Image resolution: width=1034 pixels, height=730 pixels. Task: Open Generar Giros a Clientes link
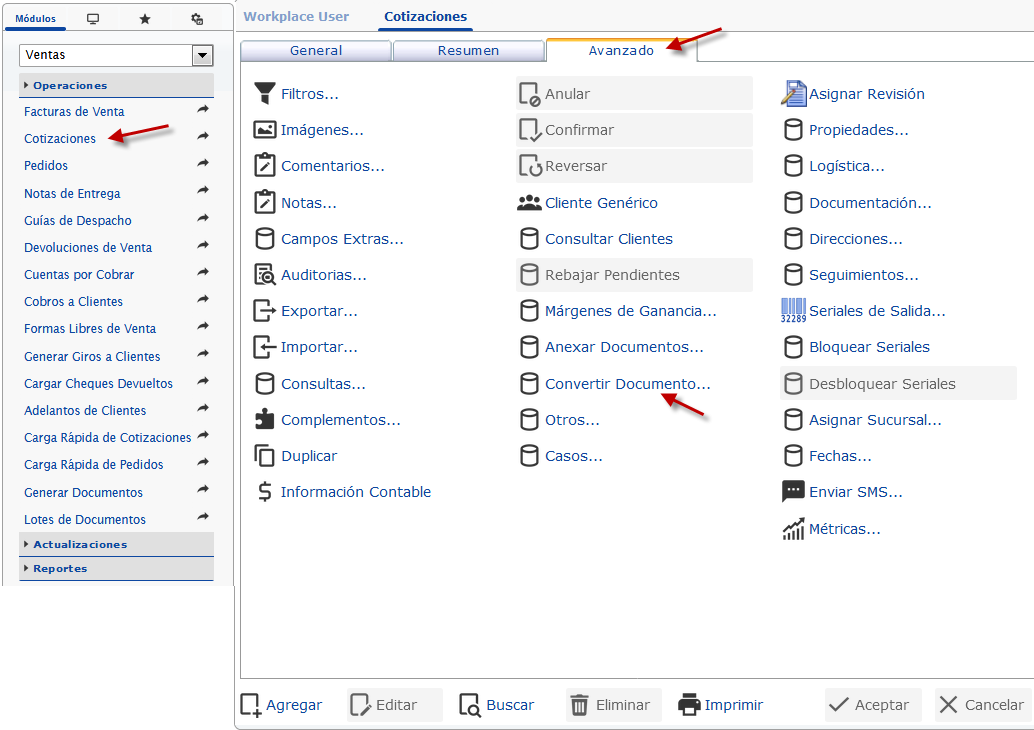(x=92, y=356)
